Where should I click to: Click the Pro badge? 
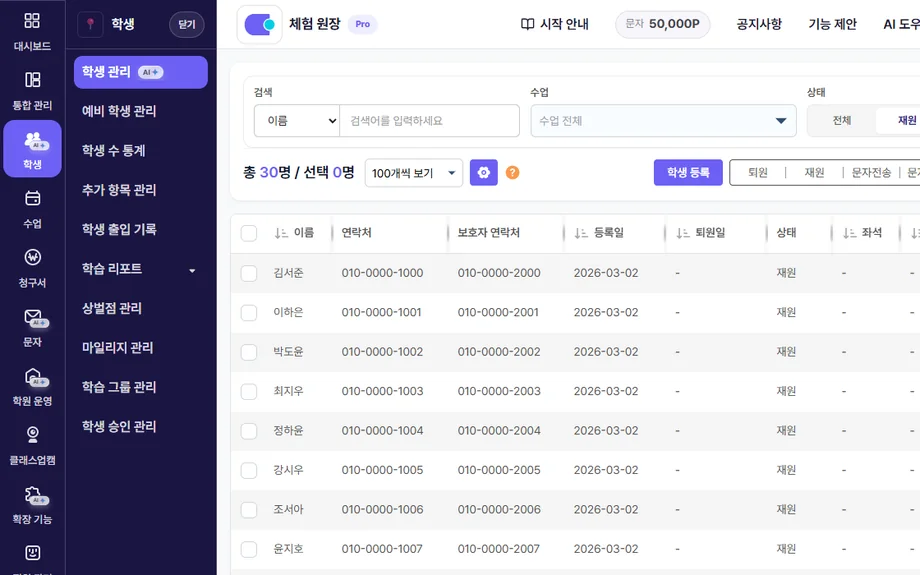[363, 24]
